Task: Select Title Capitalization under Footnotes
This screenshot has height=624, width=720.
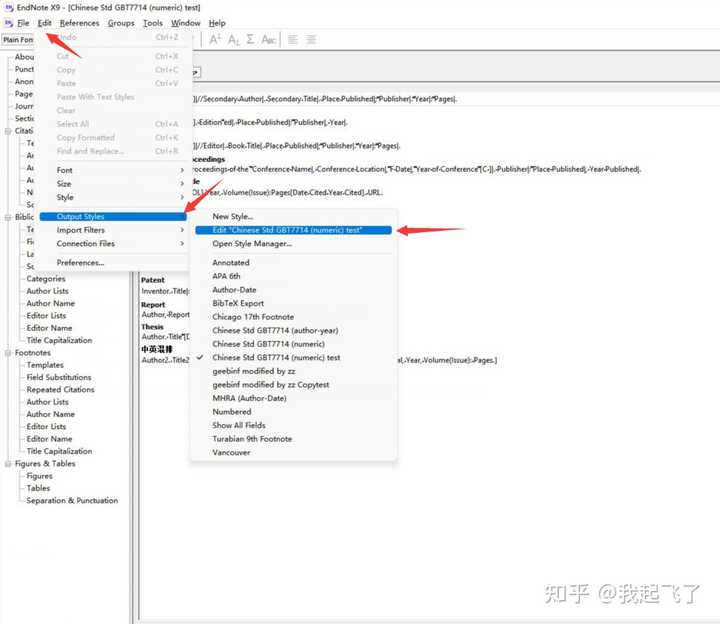Action: point(59,451)
